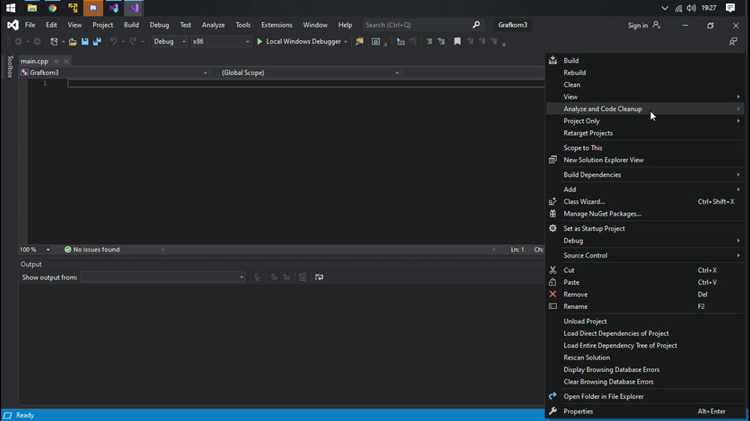The height and width of the screenshot is (421, 750).
Task: Toggle the bookmark icon in toolbar
Action: point(457,42)
